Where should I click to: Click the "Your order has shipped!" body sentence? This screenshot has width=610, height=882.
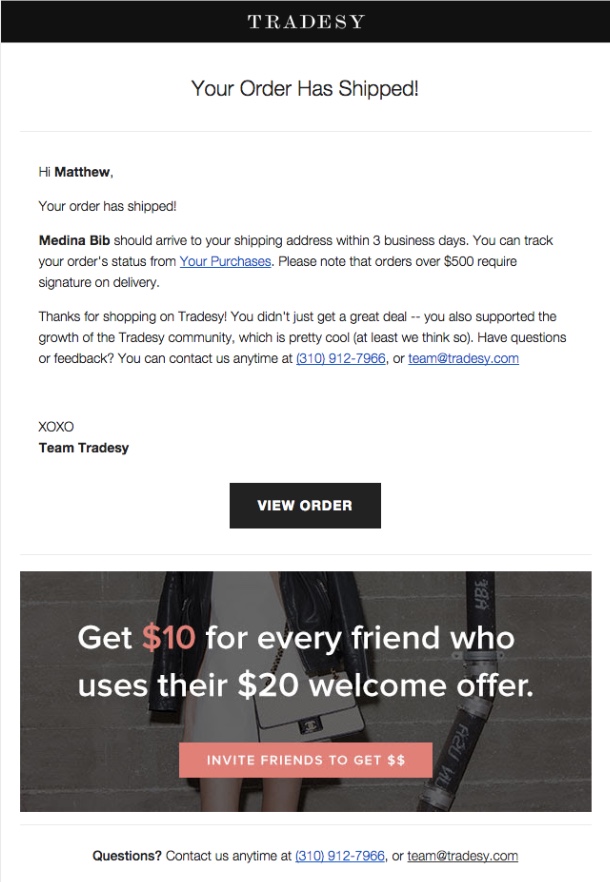click(107, 206)
